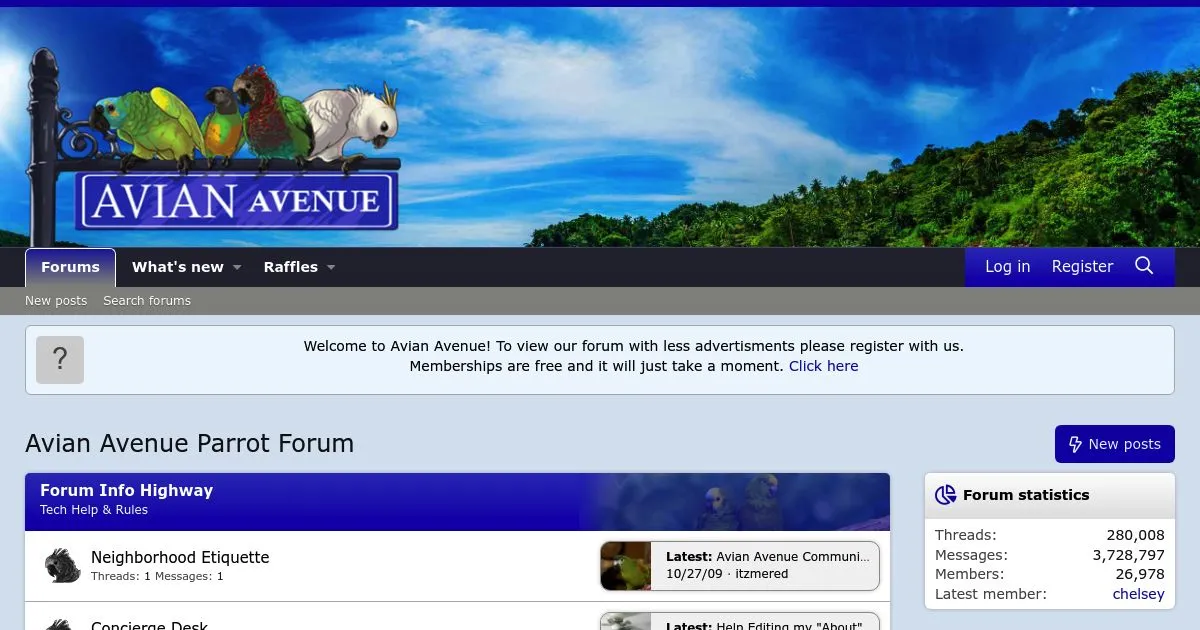This screenshot has height=630, width=1200.
Task: Open latest thread Avian Avenue Communi...
Action: click(x=793, y=557)
